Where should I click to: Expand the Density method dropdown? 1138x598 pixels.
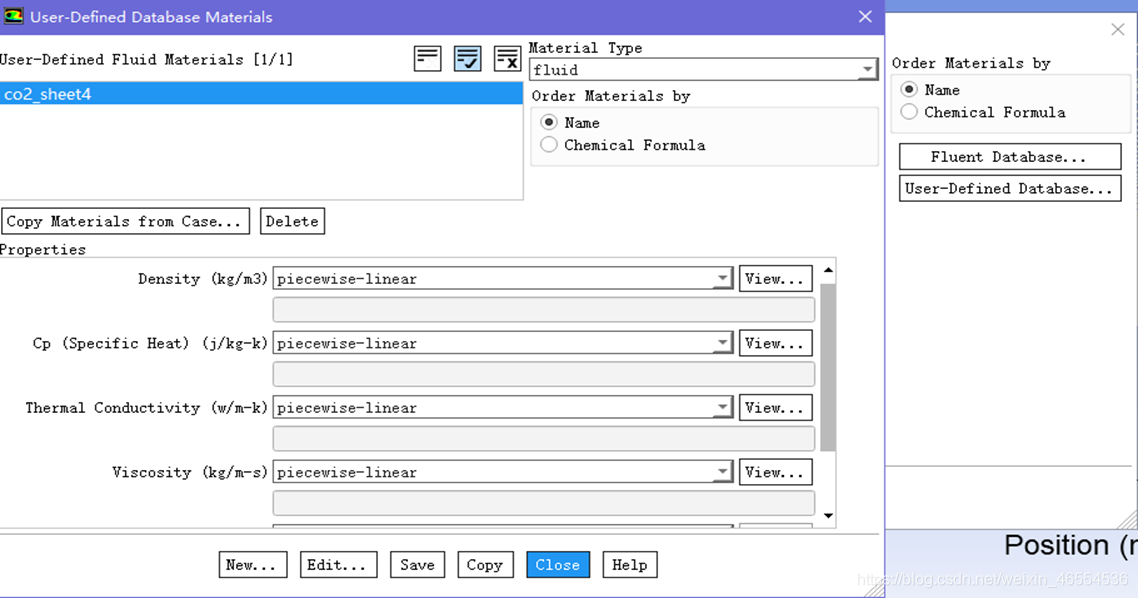point(722,279)
